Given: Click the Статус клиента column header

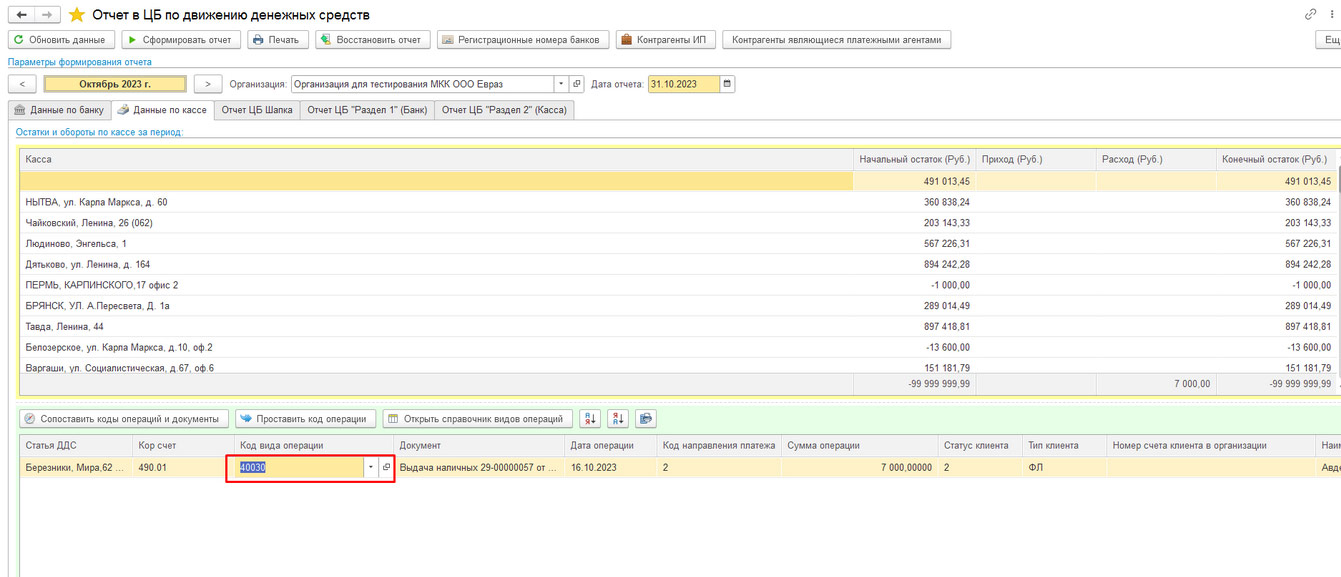Looking at the screenshot, I should (980, 445).
